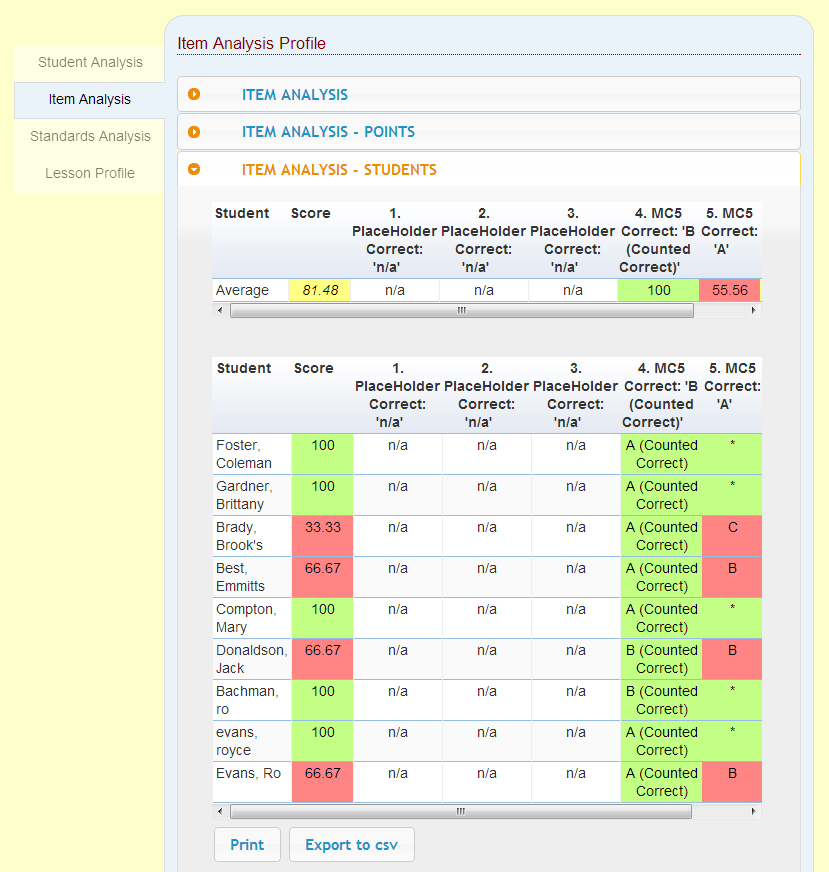Screen dimensions: 829x872
Task: Switch to the Standards Analysis tab
Action: (x=90, y=136)
